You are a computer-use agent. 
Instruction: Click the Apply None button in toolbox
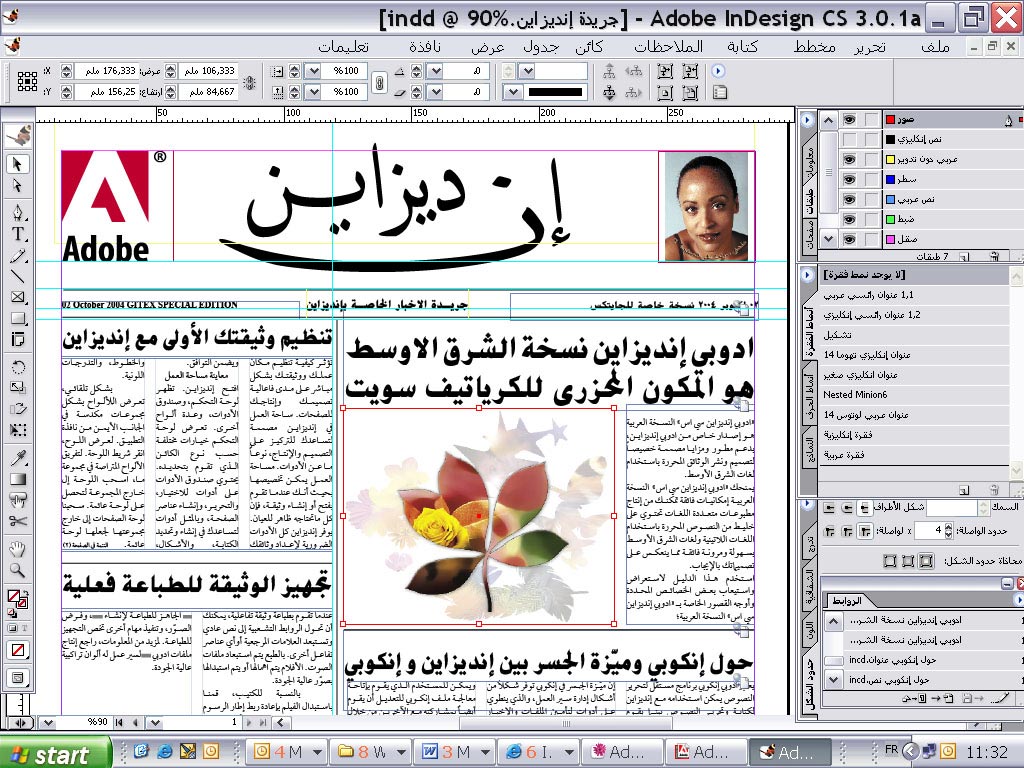point(18,650)
